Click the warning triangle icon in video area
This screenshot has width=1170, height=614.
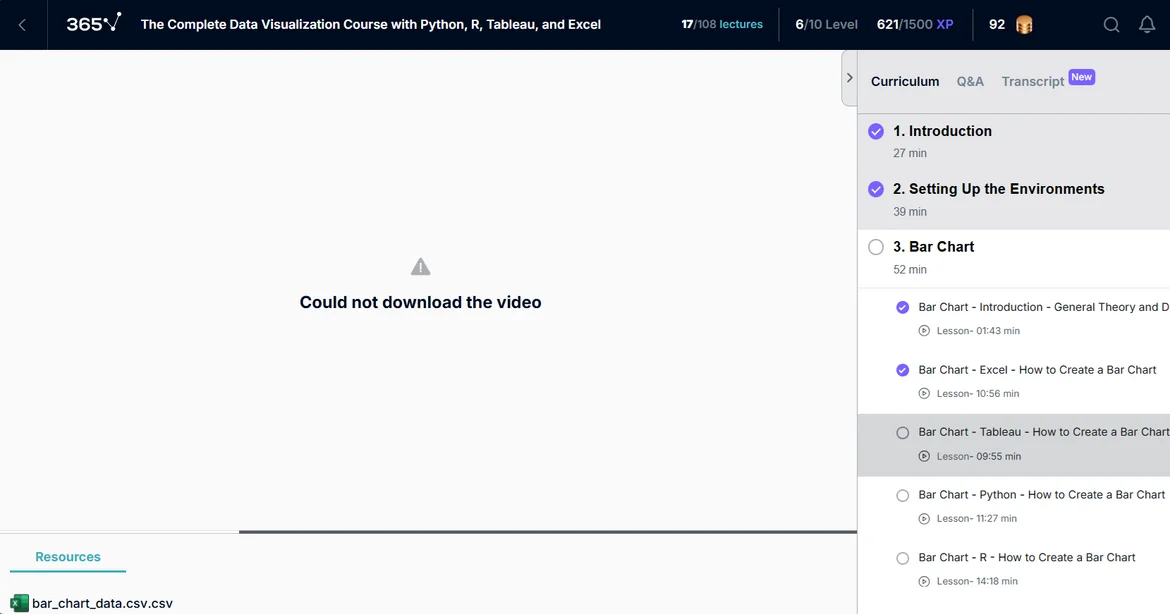(x=421, y=267)
